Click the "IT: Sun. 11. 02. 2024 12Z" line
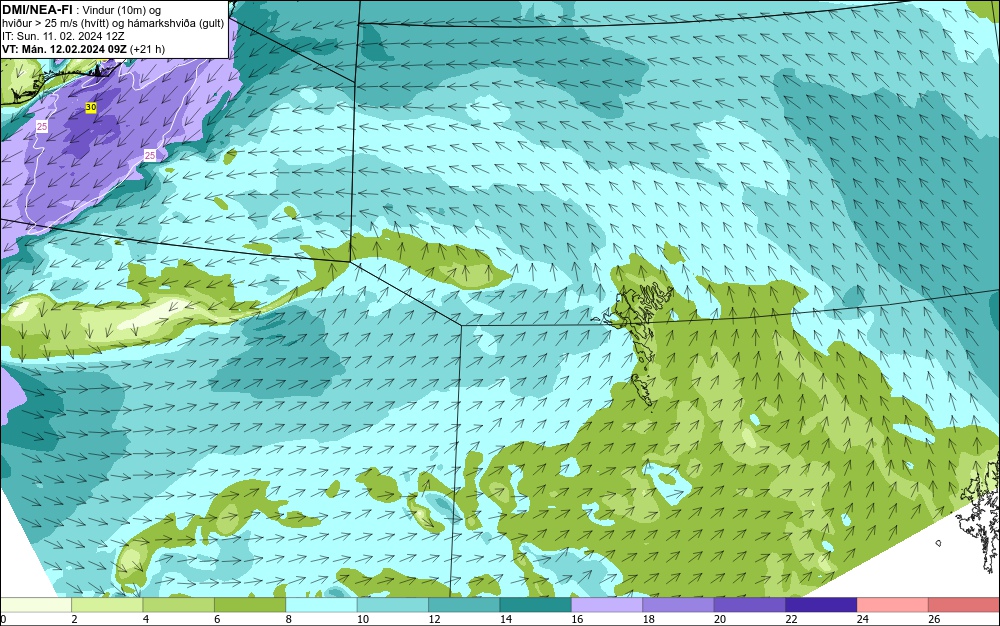 [63, 36]
